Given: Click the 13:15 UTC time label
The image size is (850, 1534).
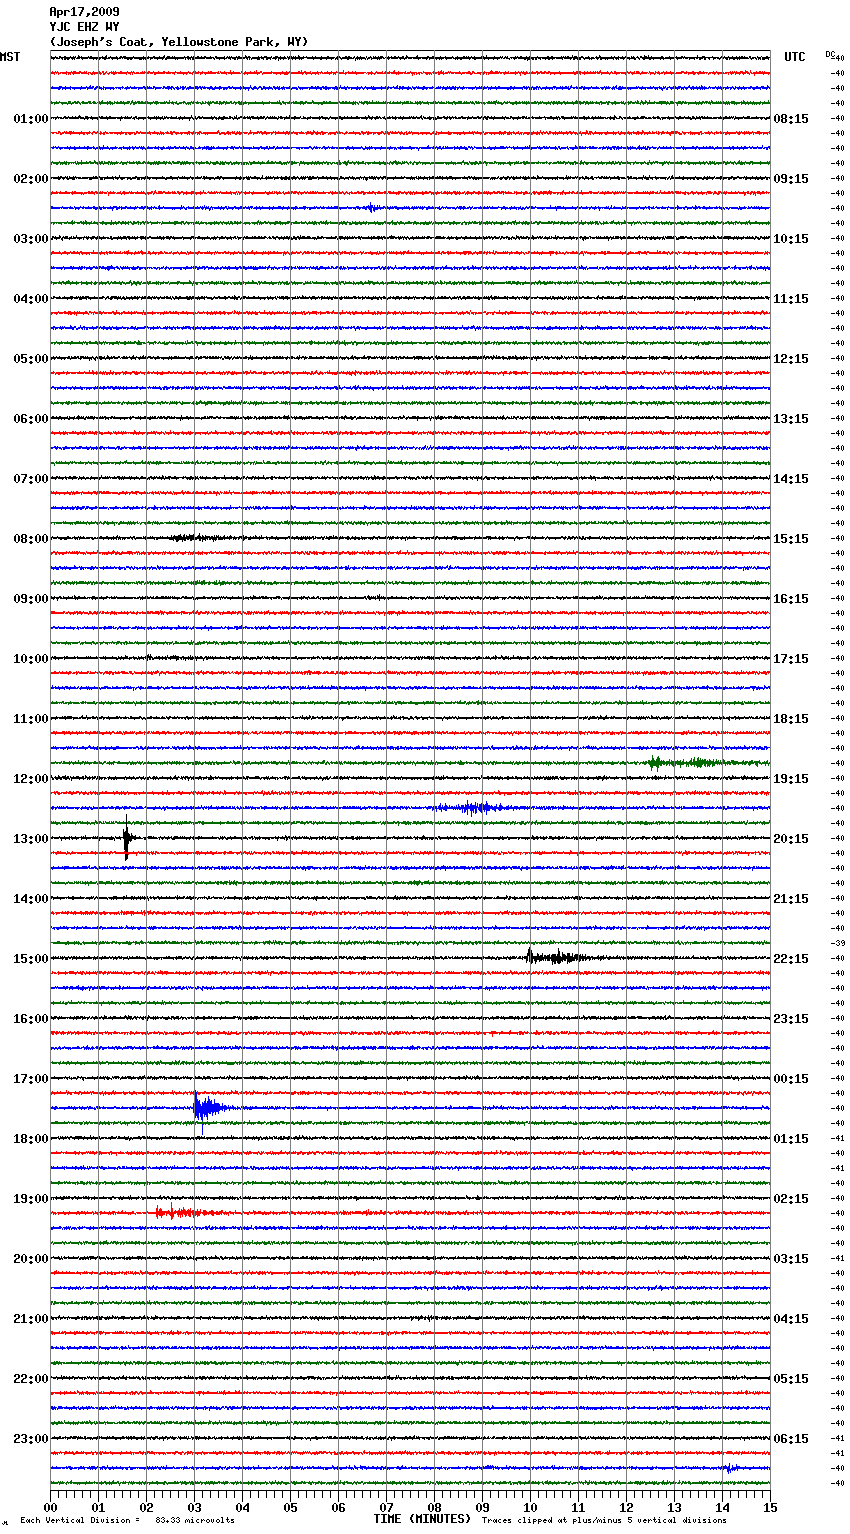Looking at the screenshot, I should [791, 419].
